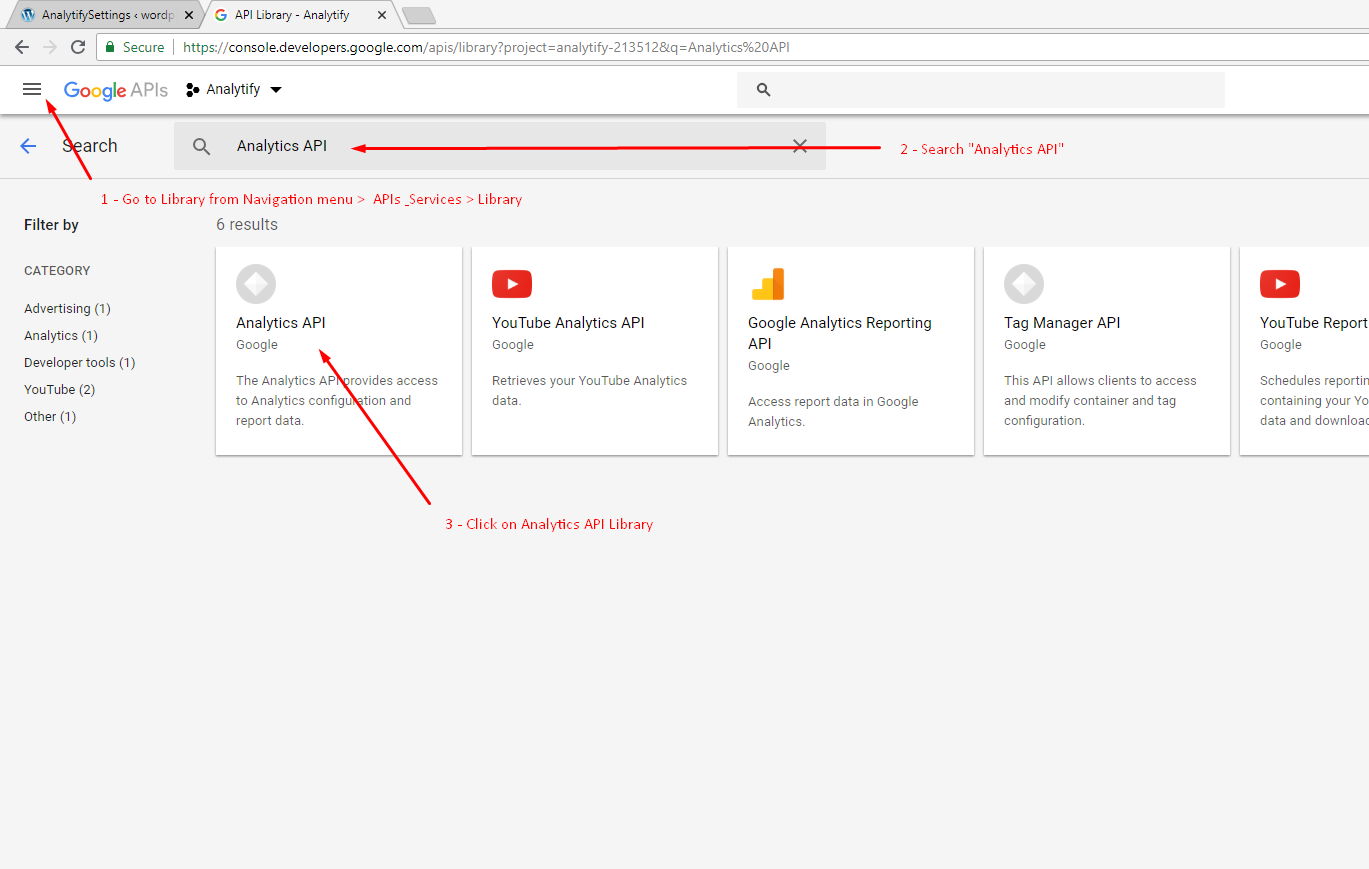1369x869 pixels.
Task: Click the magnifier icon in the library search box
Action: click(202, 146)
